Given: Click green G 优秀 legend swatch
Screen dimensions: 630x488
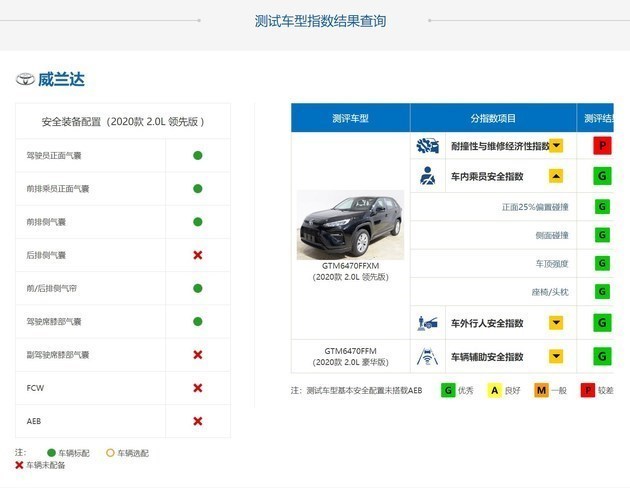Looking at the screenshot, I should [448, 390].
